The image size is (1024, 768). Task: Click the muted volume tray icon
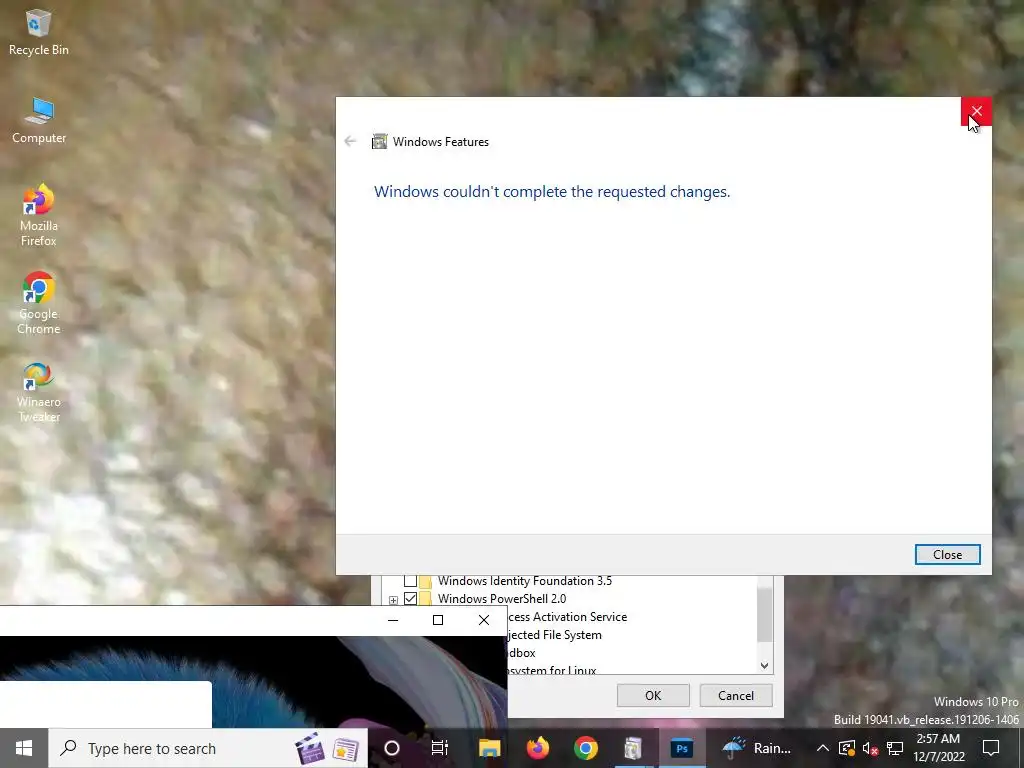click(x=871, y=748)
